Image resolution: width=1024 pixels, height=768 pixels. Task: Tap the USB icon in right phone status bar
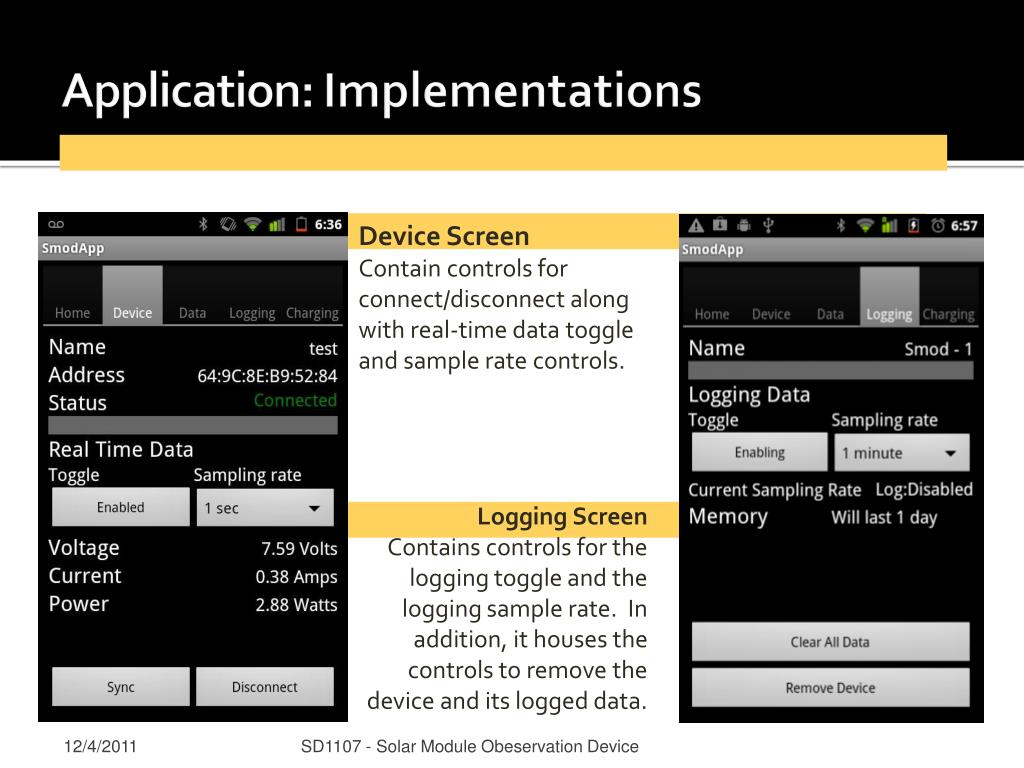[768, 226]
